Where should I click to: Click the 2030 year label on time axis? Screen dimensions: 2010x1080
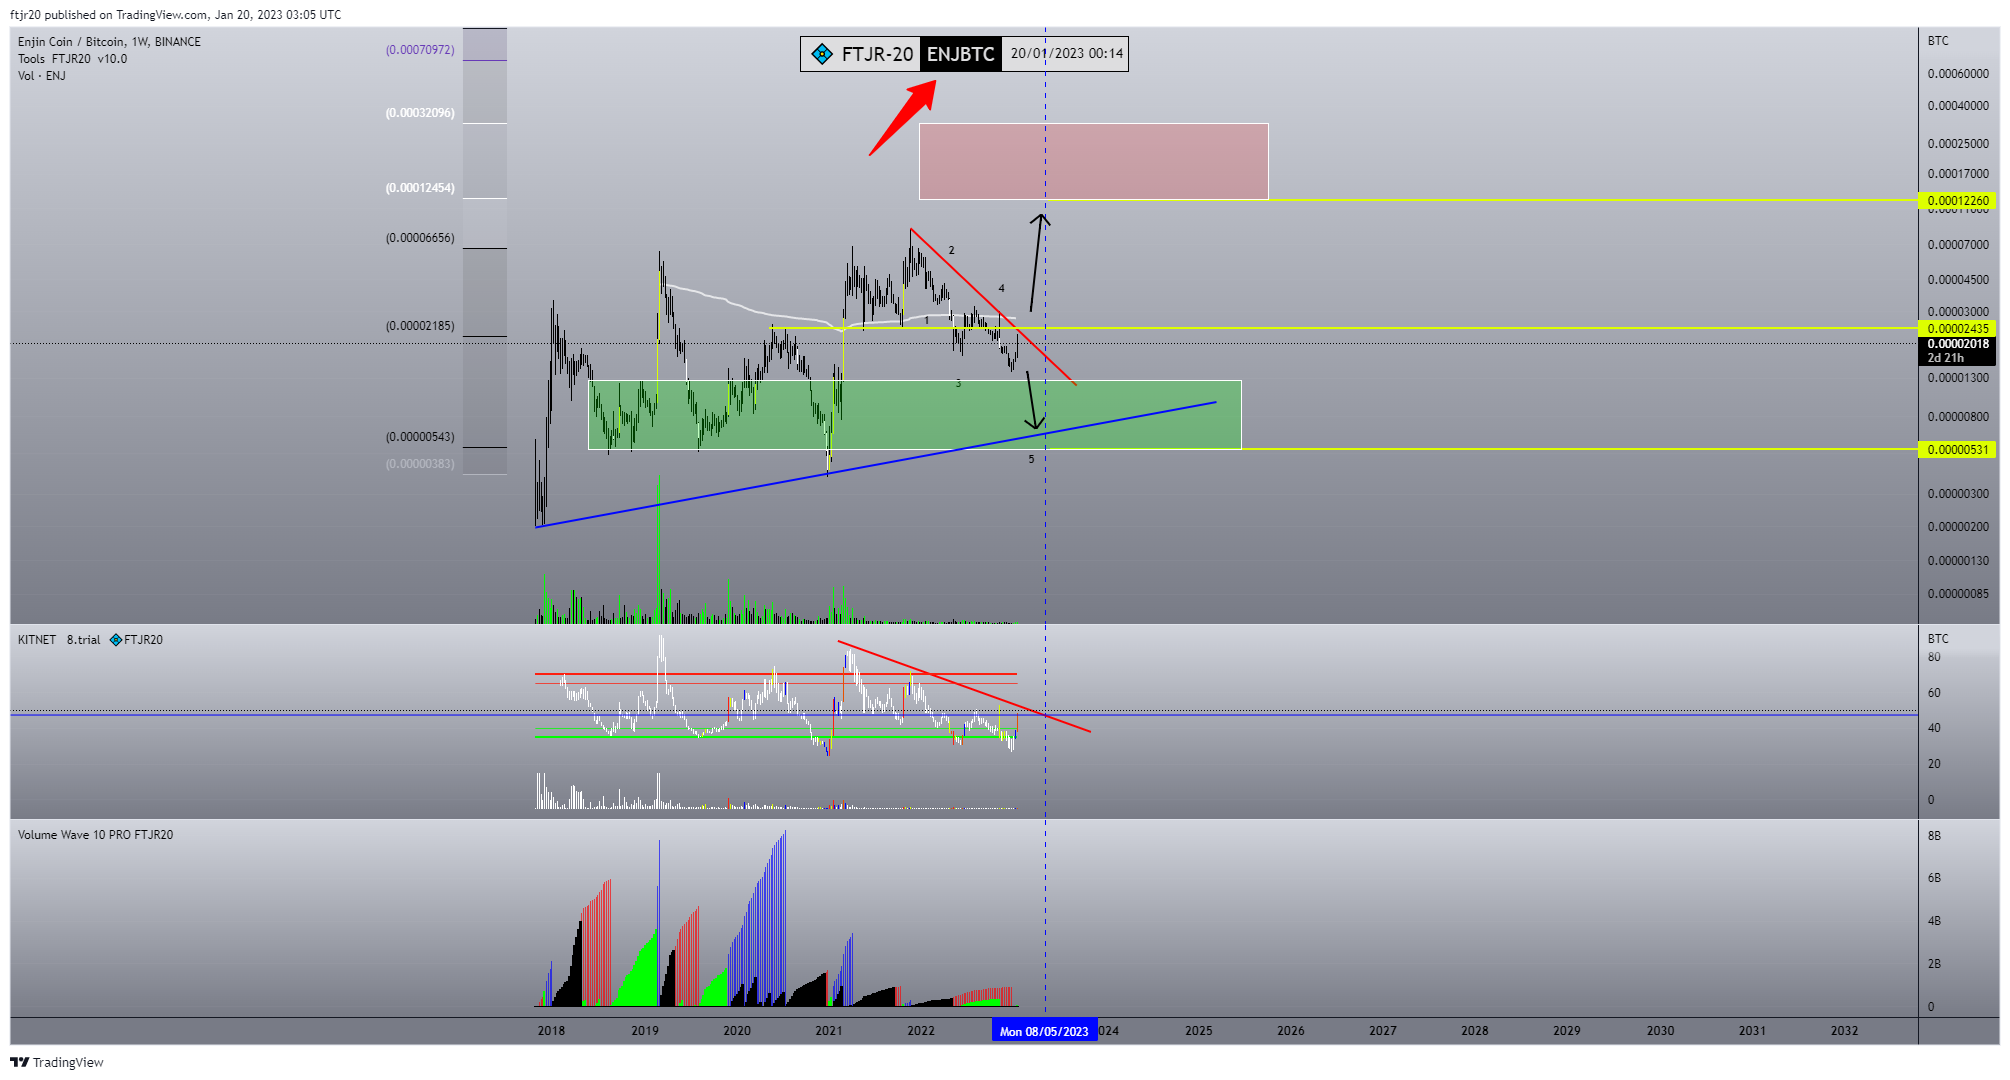(1661, 1031)
